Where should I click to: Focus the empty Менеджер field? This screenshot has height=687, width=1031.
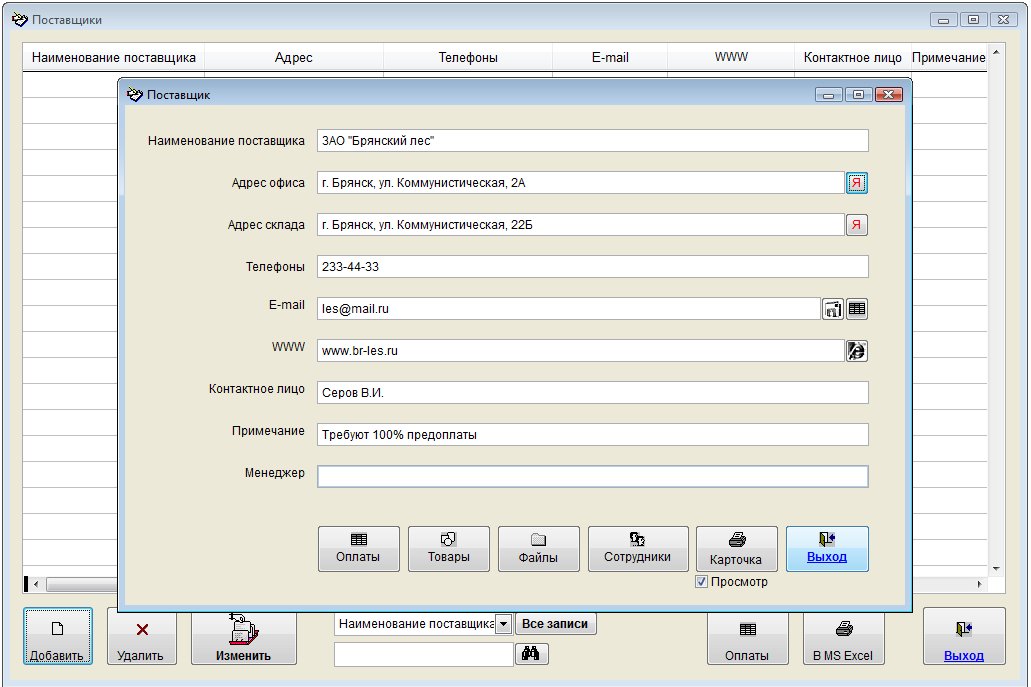(x=592, y=477)
